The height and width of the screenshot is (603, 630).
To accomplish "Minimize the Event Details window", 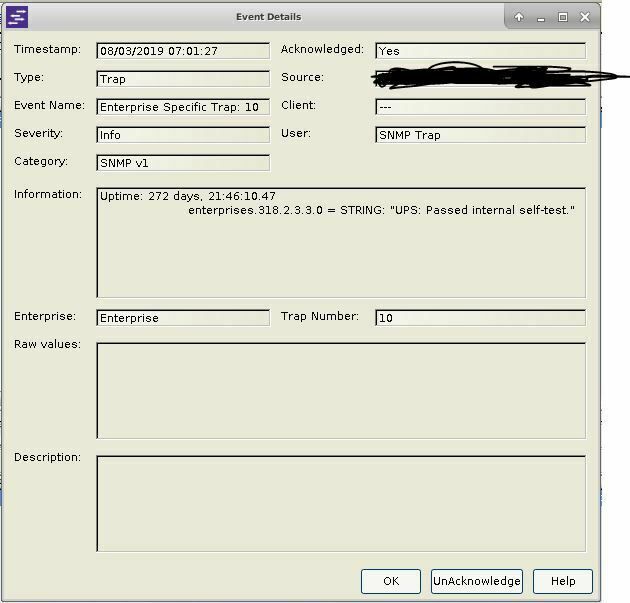I will pos(541,17).
